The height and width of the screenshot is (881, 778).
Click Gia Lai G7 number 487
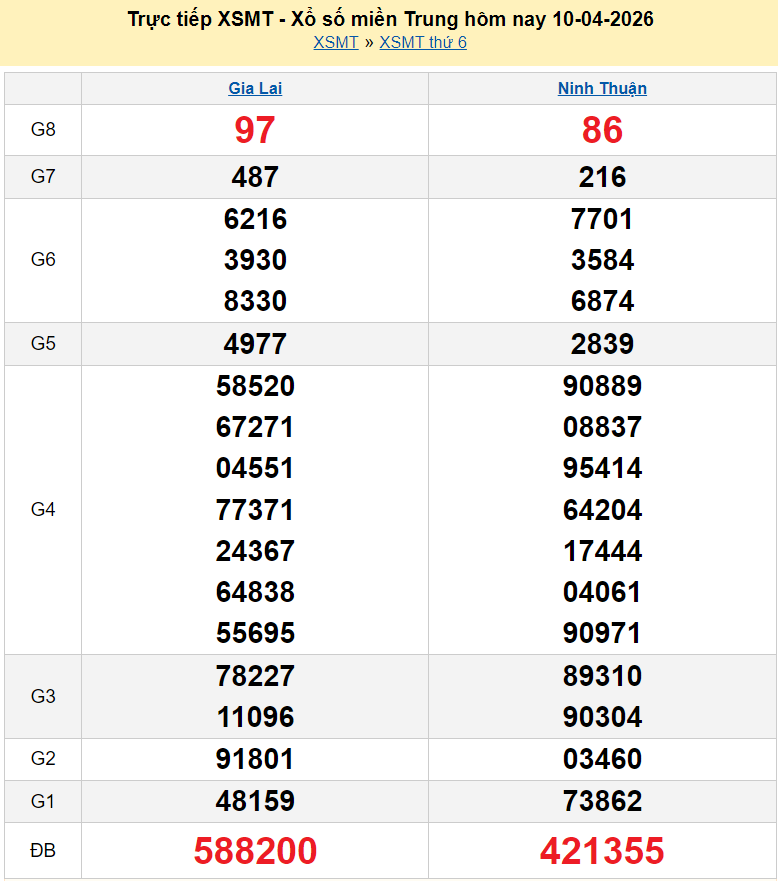pyautogui.click(x=255, y=177)
